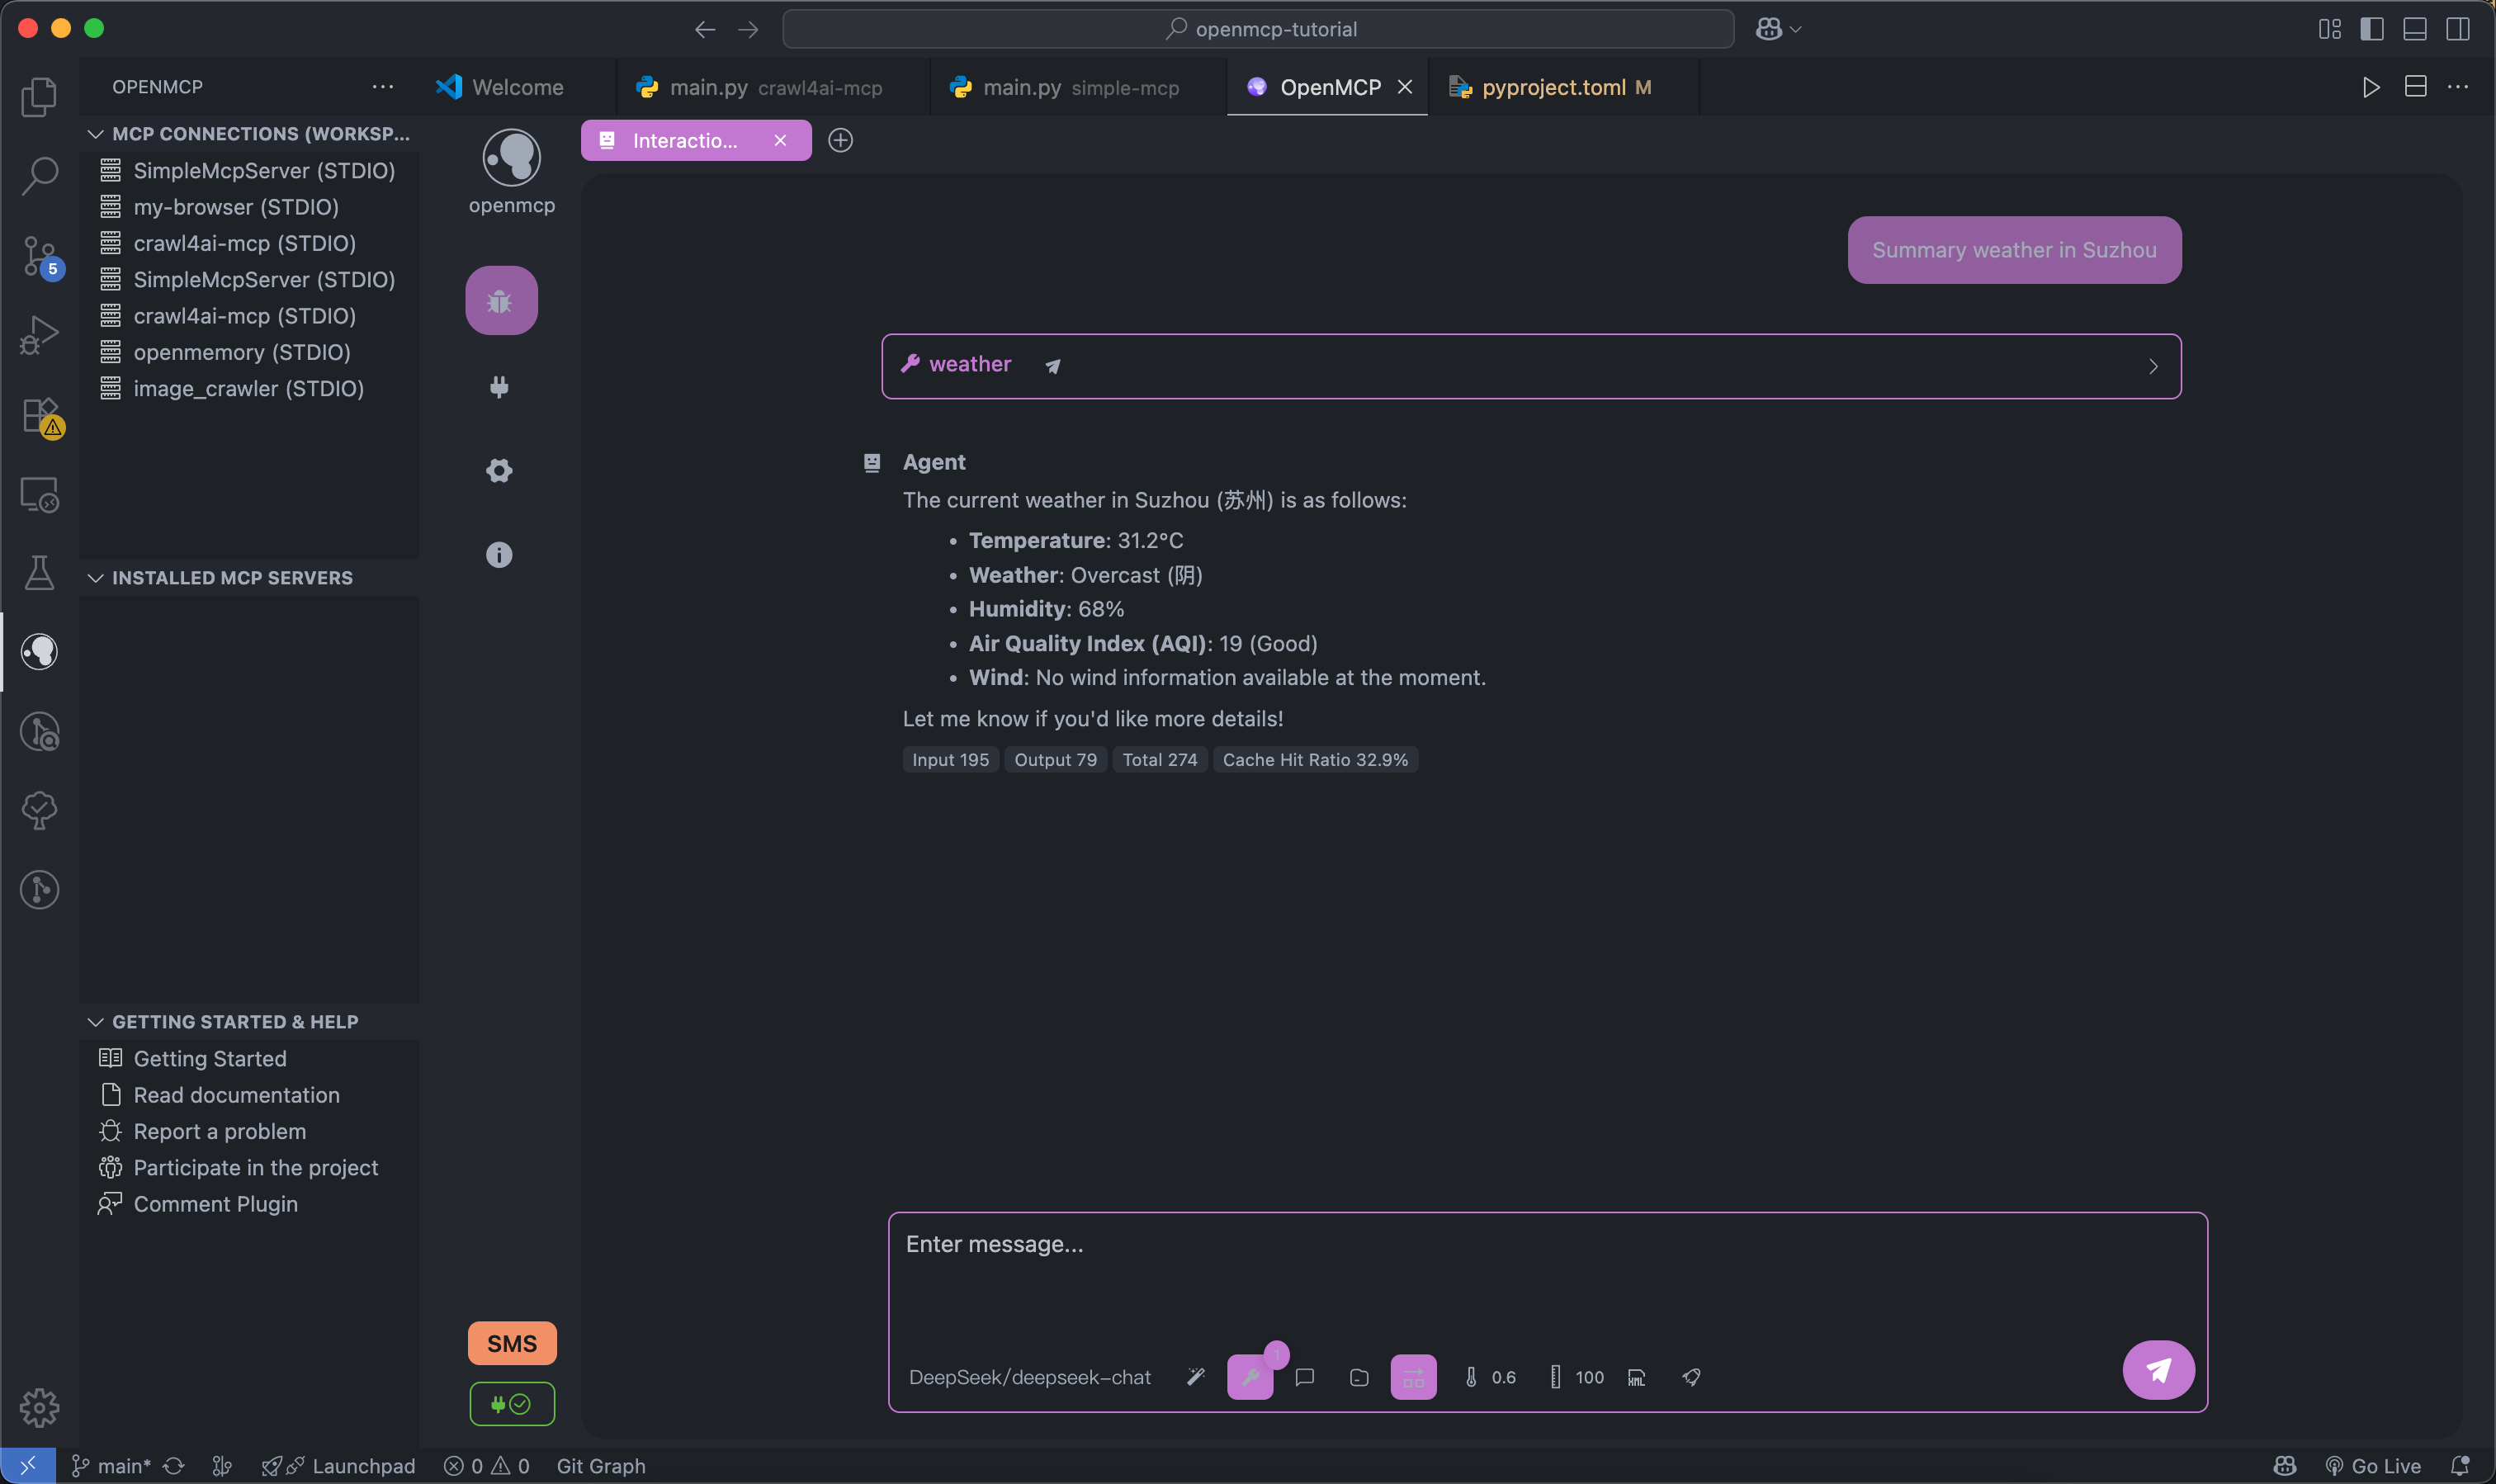
Task: Click the XML format icon in chat toolbar
Action: (1636, 1377)
